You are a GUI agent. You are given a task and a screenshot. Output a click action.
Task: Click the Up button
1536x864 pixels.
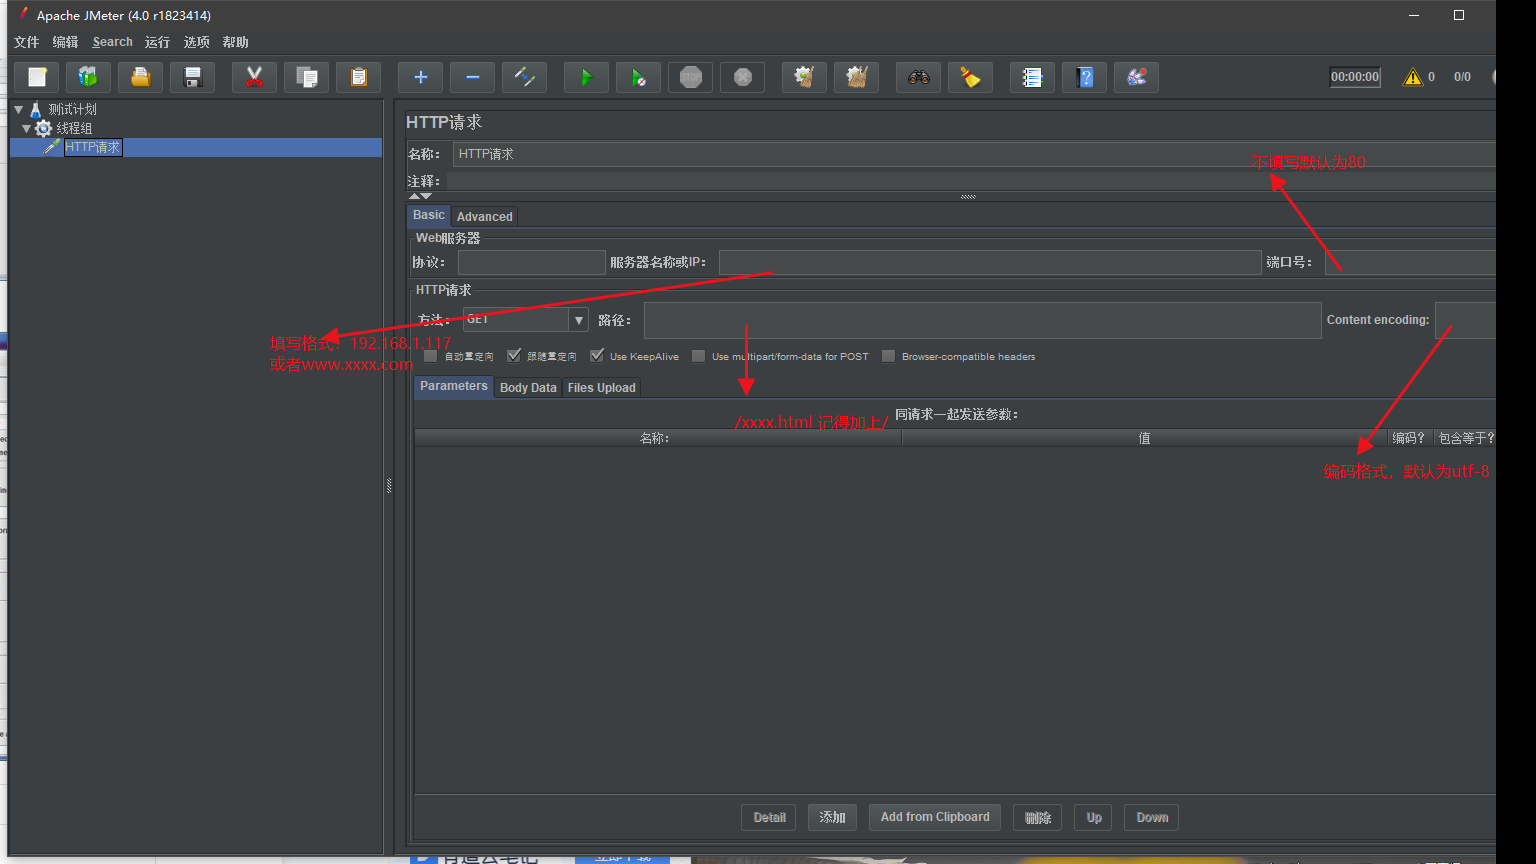pyautogui.click(x=1094, y=817)
